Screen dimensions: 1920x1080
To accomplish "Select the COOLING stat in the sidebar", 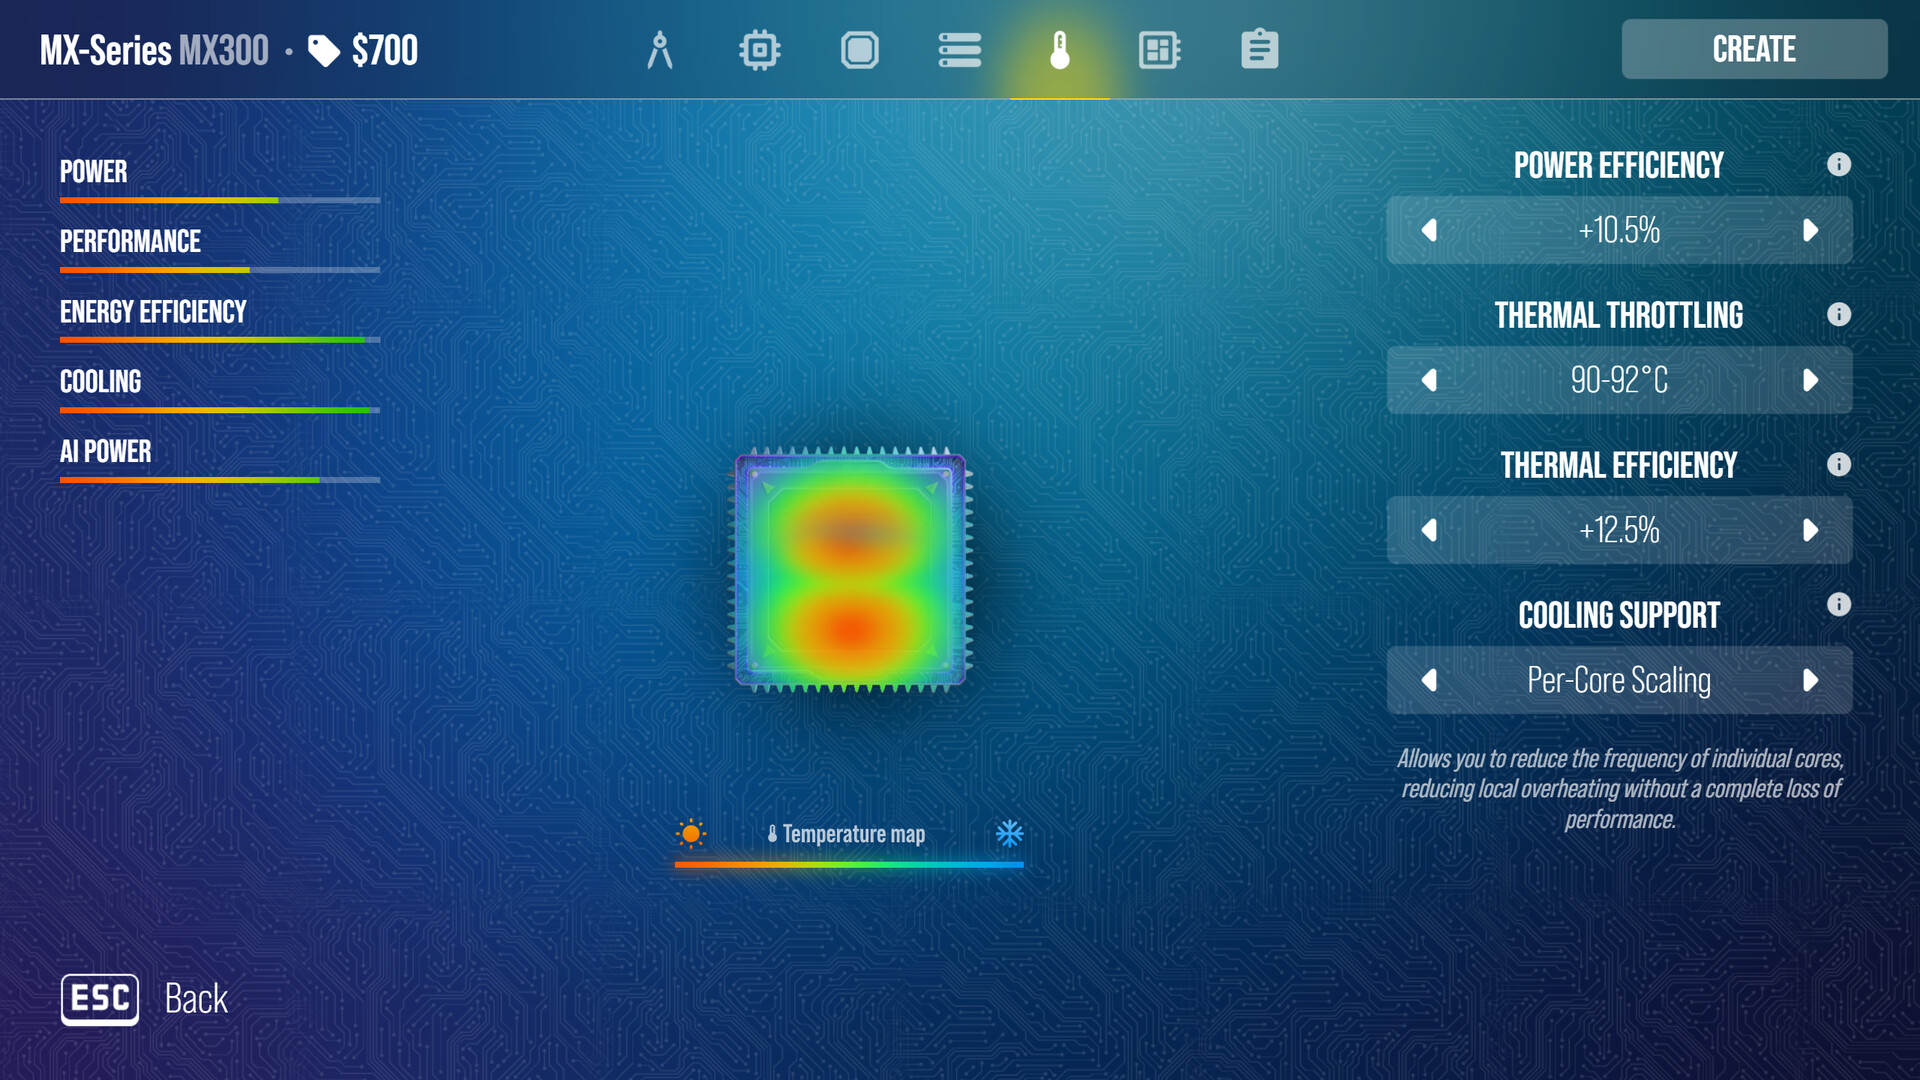I will pyautogui.click(x=100, y=381).
